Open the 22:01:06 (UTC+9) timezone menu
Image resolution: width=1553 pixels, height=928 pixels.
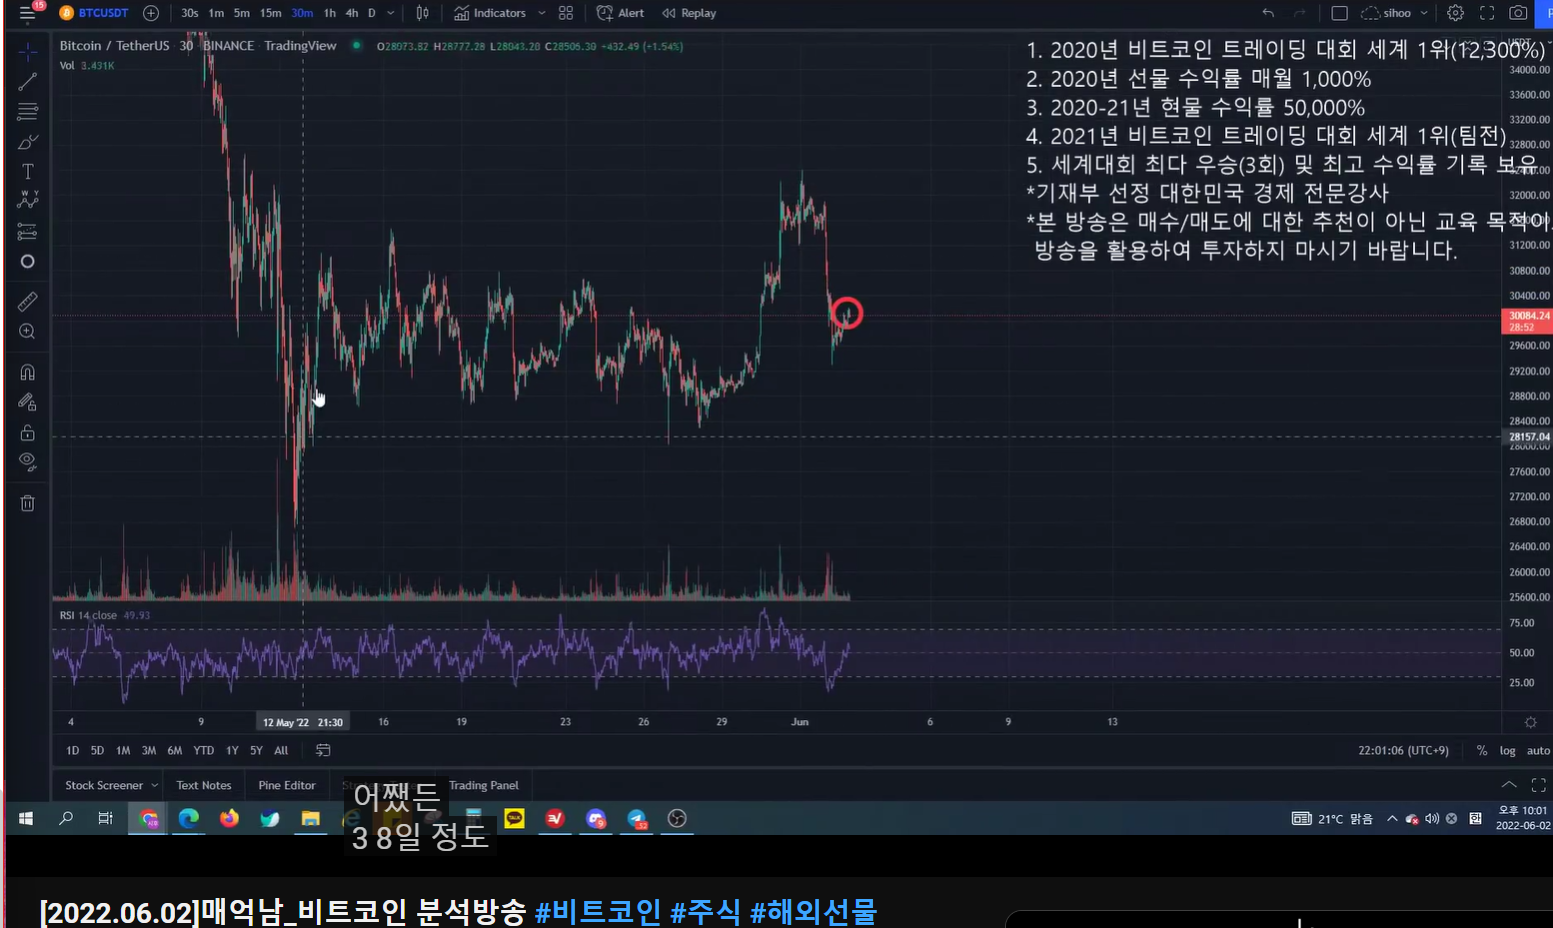pyautogui.click(x=1403, y=750)
